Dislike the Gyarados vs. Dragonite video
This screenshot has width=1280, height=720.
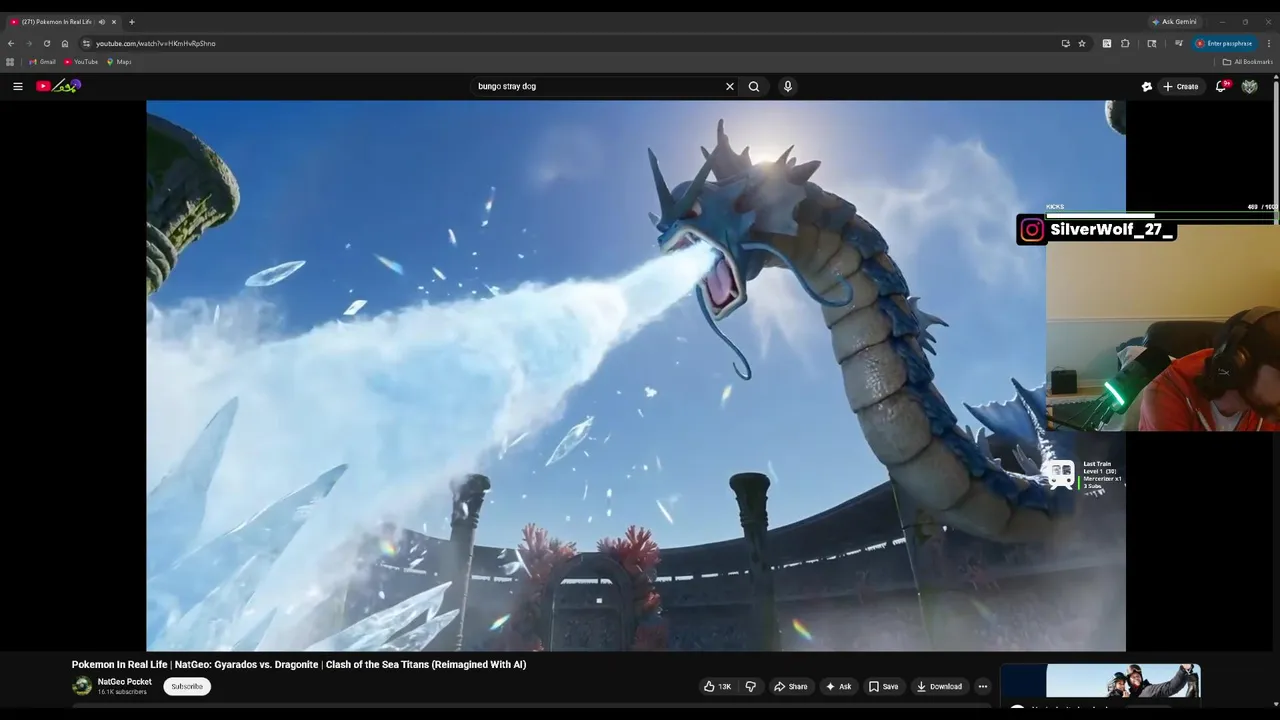click(x=750, y=686)
